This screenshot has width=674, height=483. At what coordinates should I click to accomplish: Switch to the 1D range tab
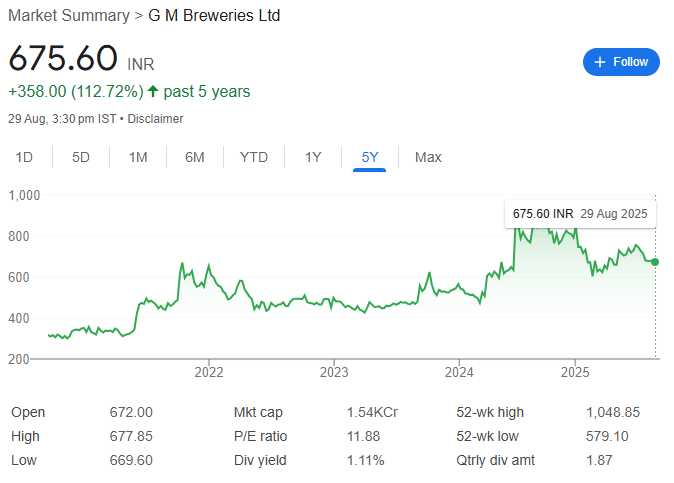(x=24, y=157)
